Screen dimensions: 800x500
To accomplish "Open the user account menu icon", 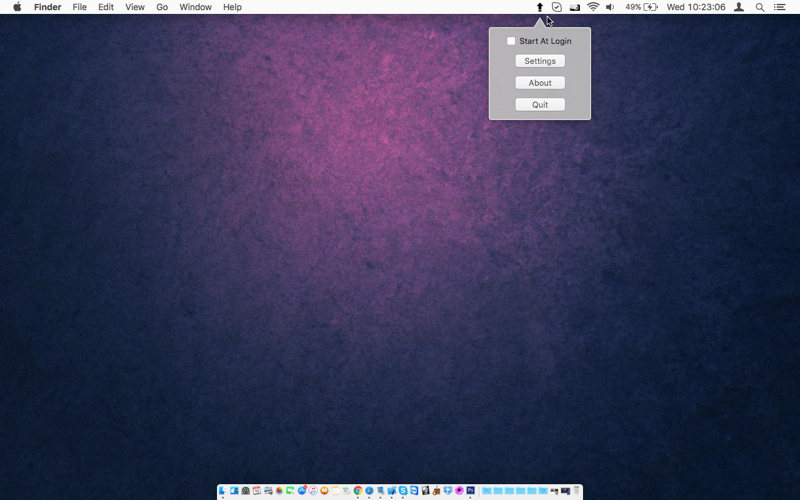I will click(739, 7).
